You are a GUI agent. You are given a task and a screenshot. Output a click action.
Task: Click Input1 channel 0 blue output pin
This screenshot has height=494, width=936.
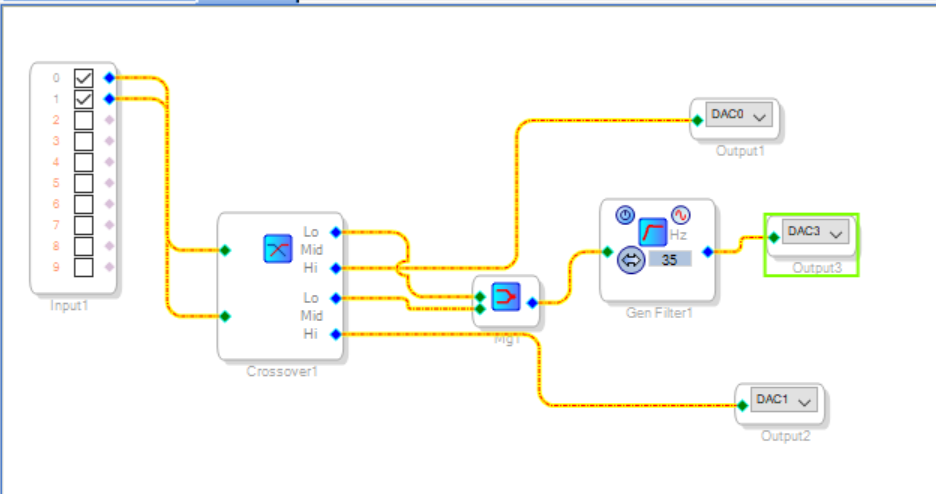click(x=109, y=78)
